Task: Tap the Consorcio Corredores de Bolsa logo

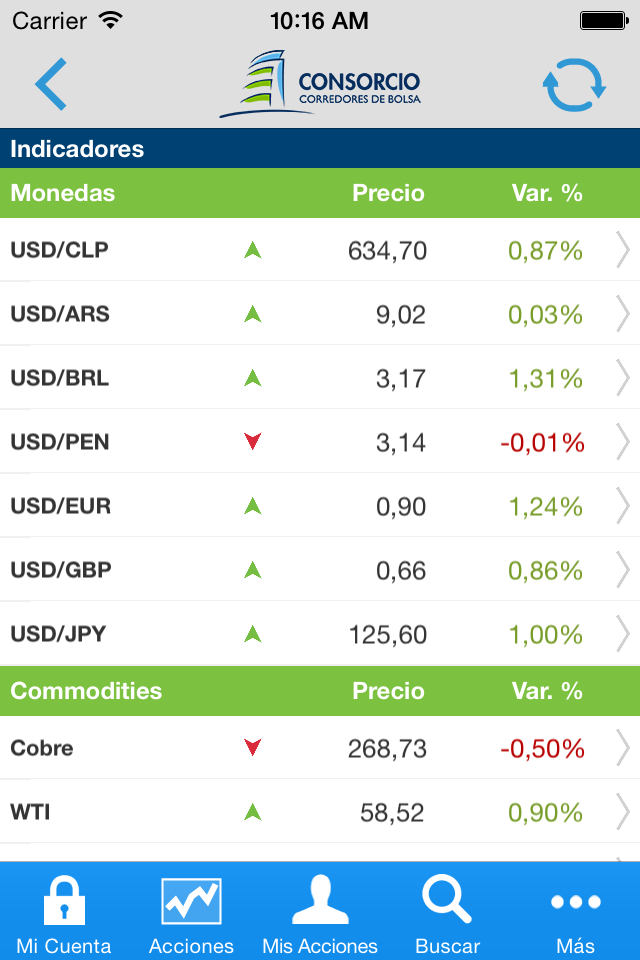Action: (320, 84)
